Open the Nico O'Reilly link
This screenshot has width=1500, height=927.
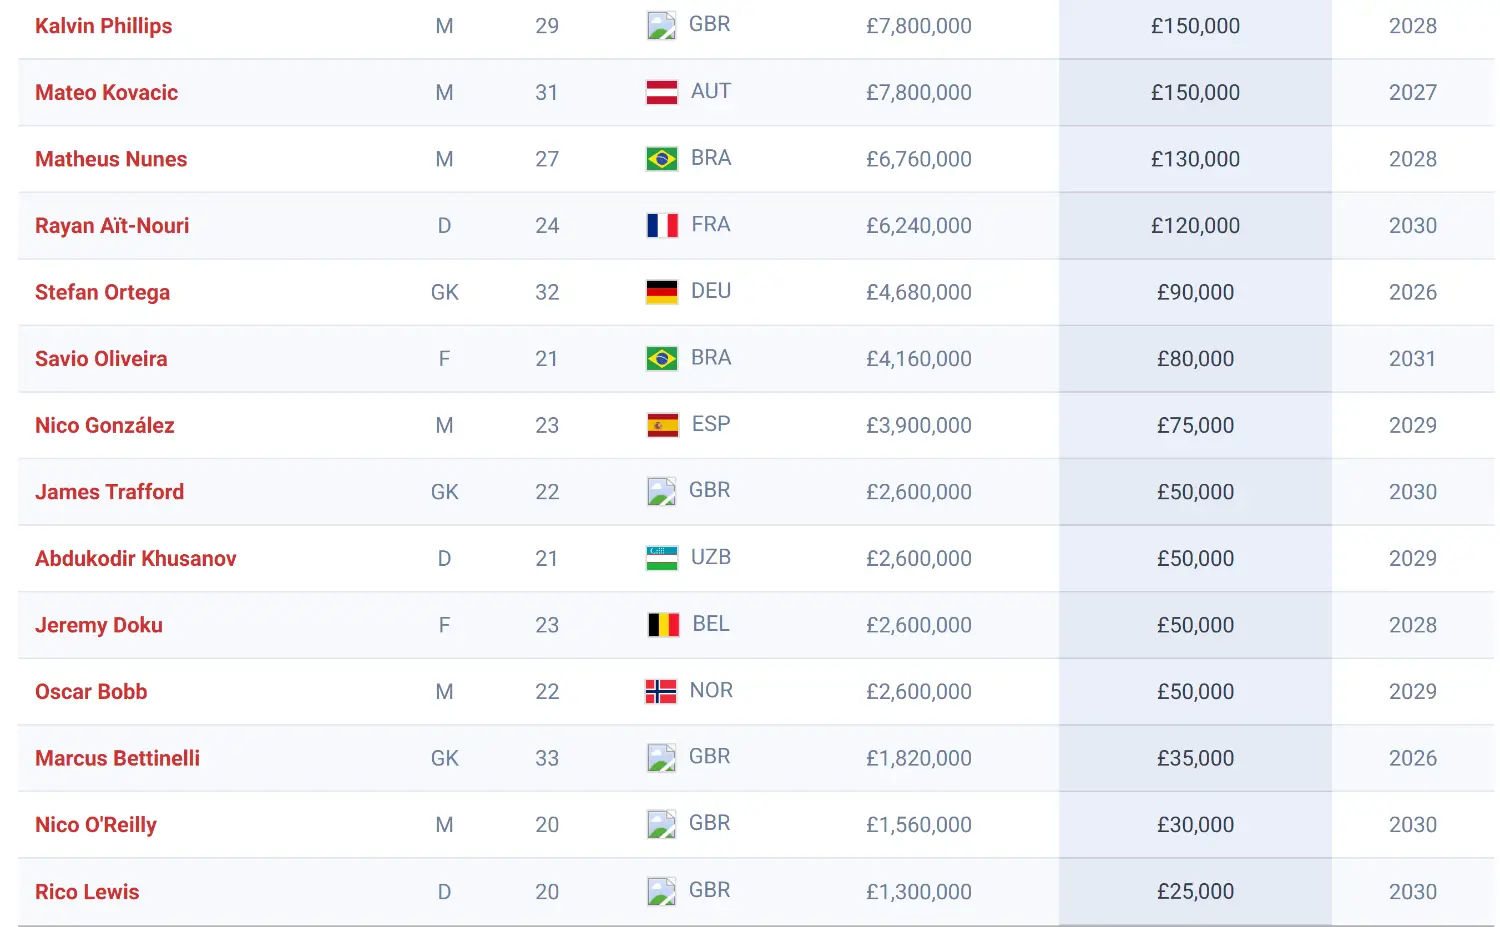point(95,825)
